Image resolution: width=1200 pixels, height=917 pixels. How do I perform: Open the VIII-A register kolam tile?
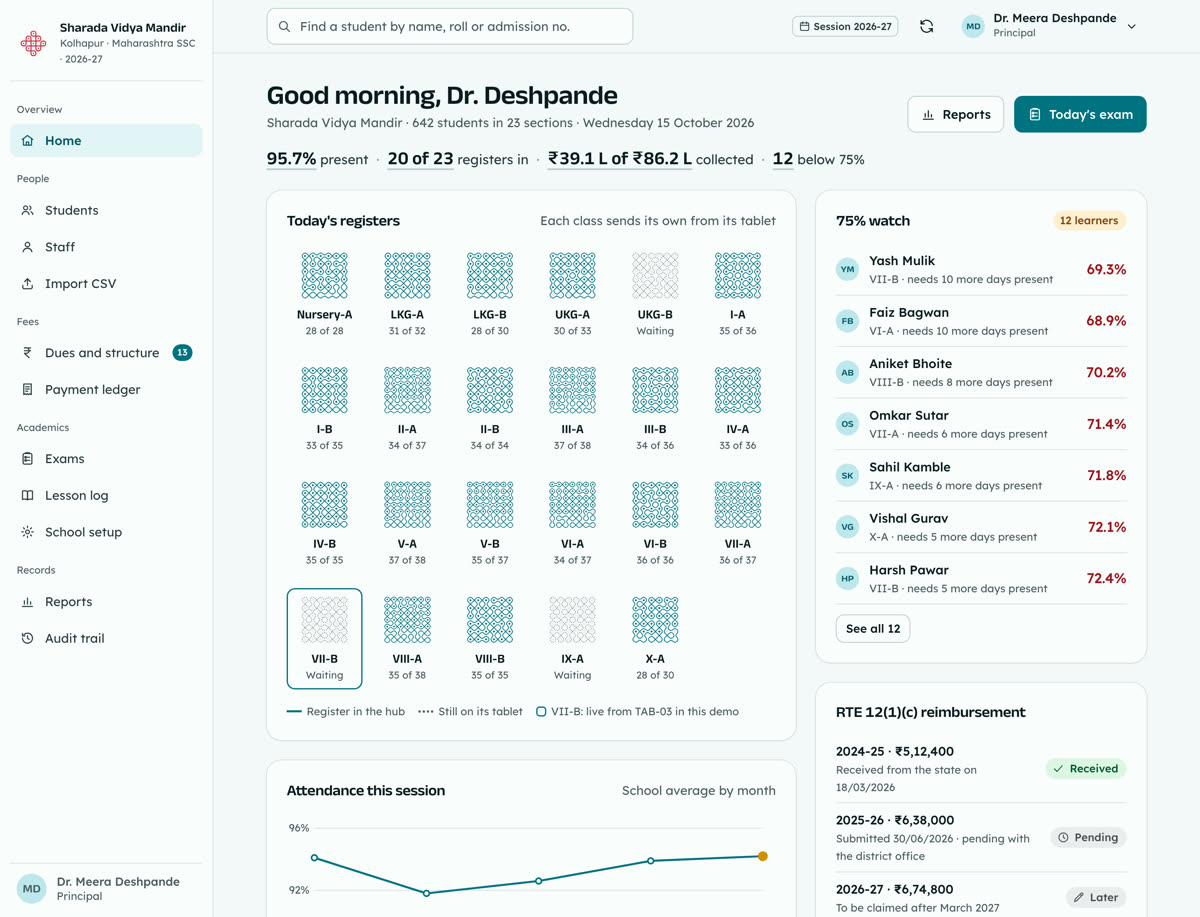pyautogui.click(x=407, y=639)
